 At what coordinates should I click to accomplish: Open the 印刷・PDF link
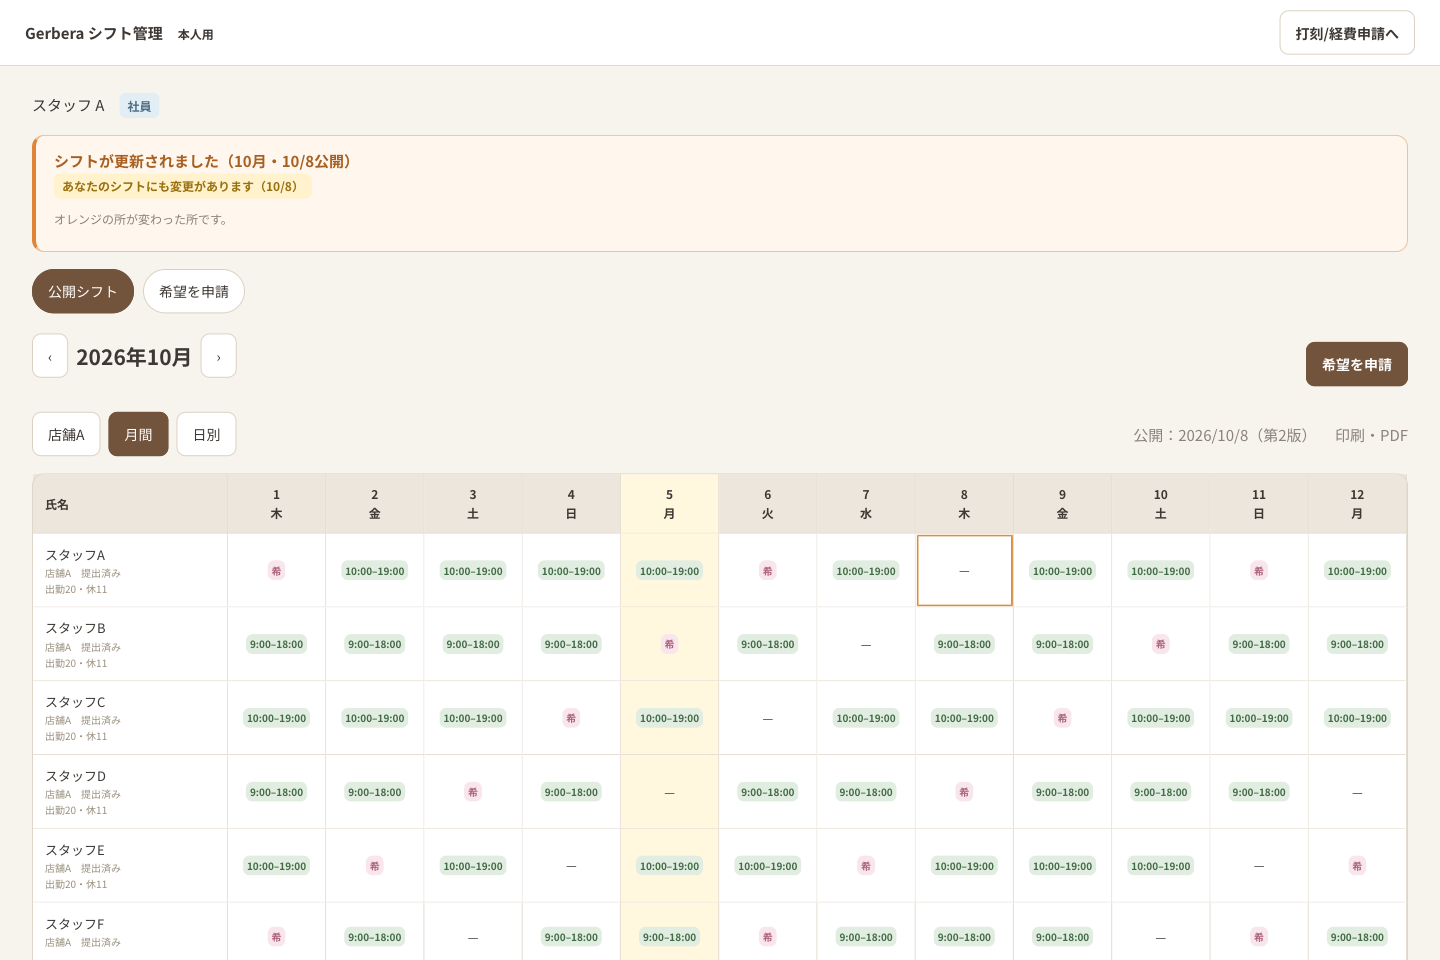pos(1371,435)
